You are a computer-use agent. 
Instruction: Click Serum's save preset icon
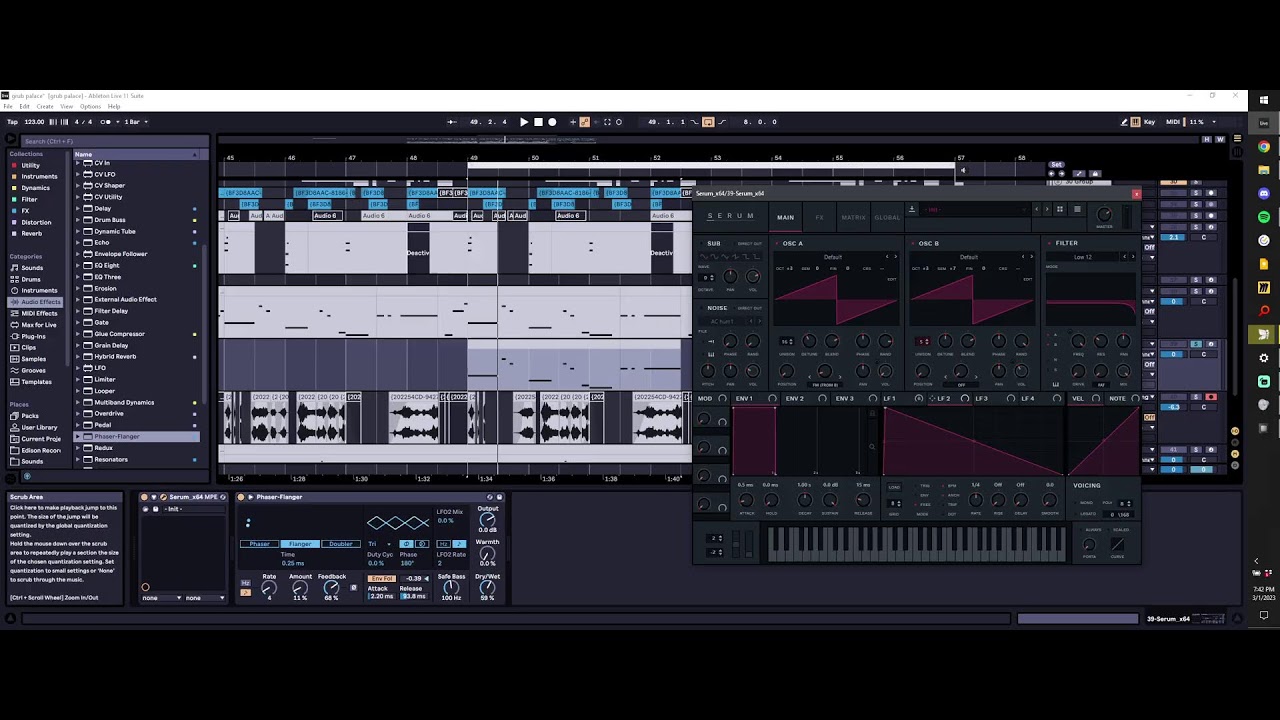[912, 209]
